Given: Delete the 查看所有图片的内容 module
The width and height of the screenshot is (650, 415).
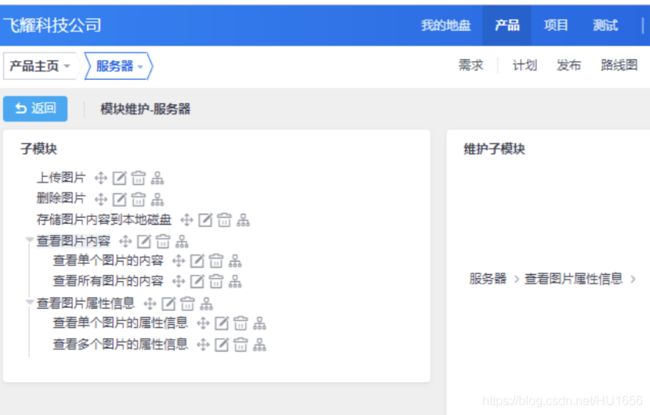Looking at the screenshot, I should [x=216, y=281].
